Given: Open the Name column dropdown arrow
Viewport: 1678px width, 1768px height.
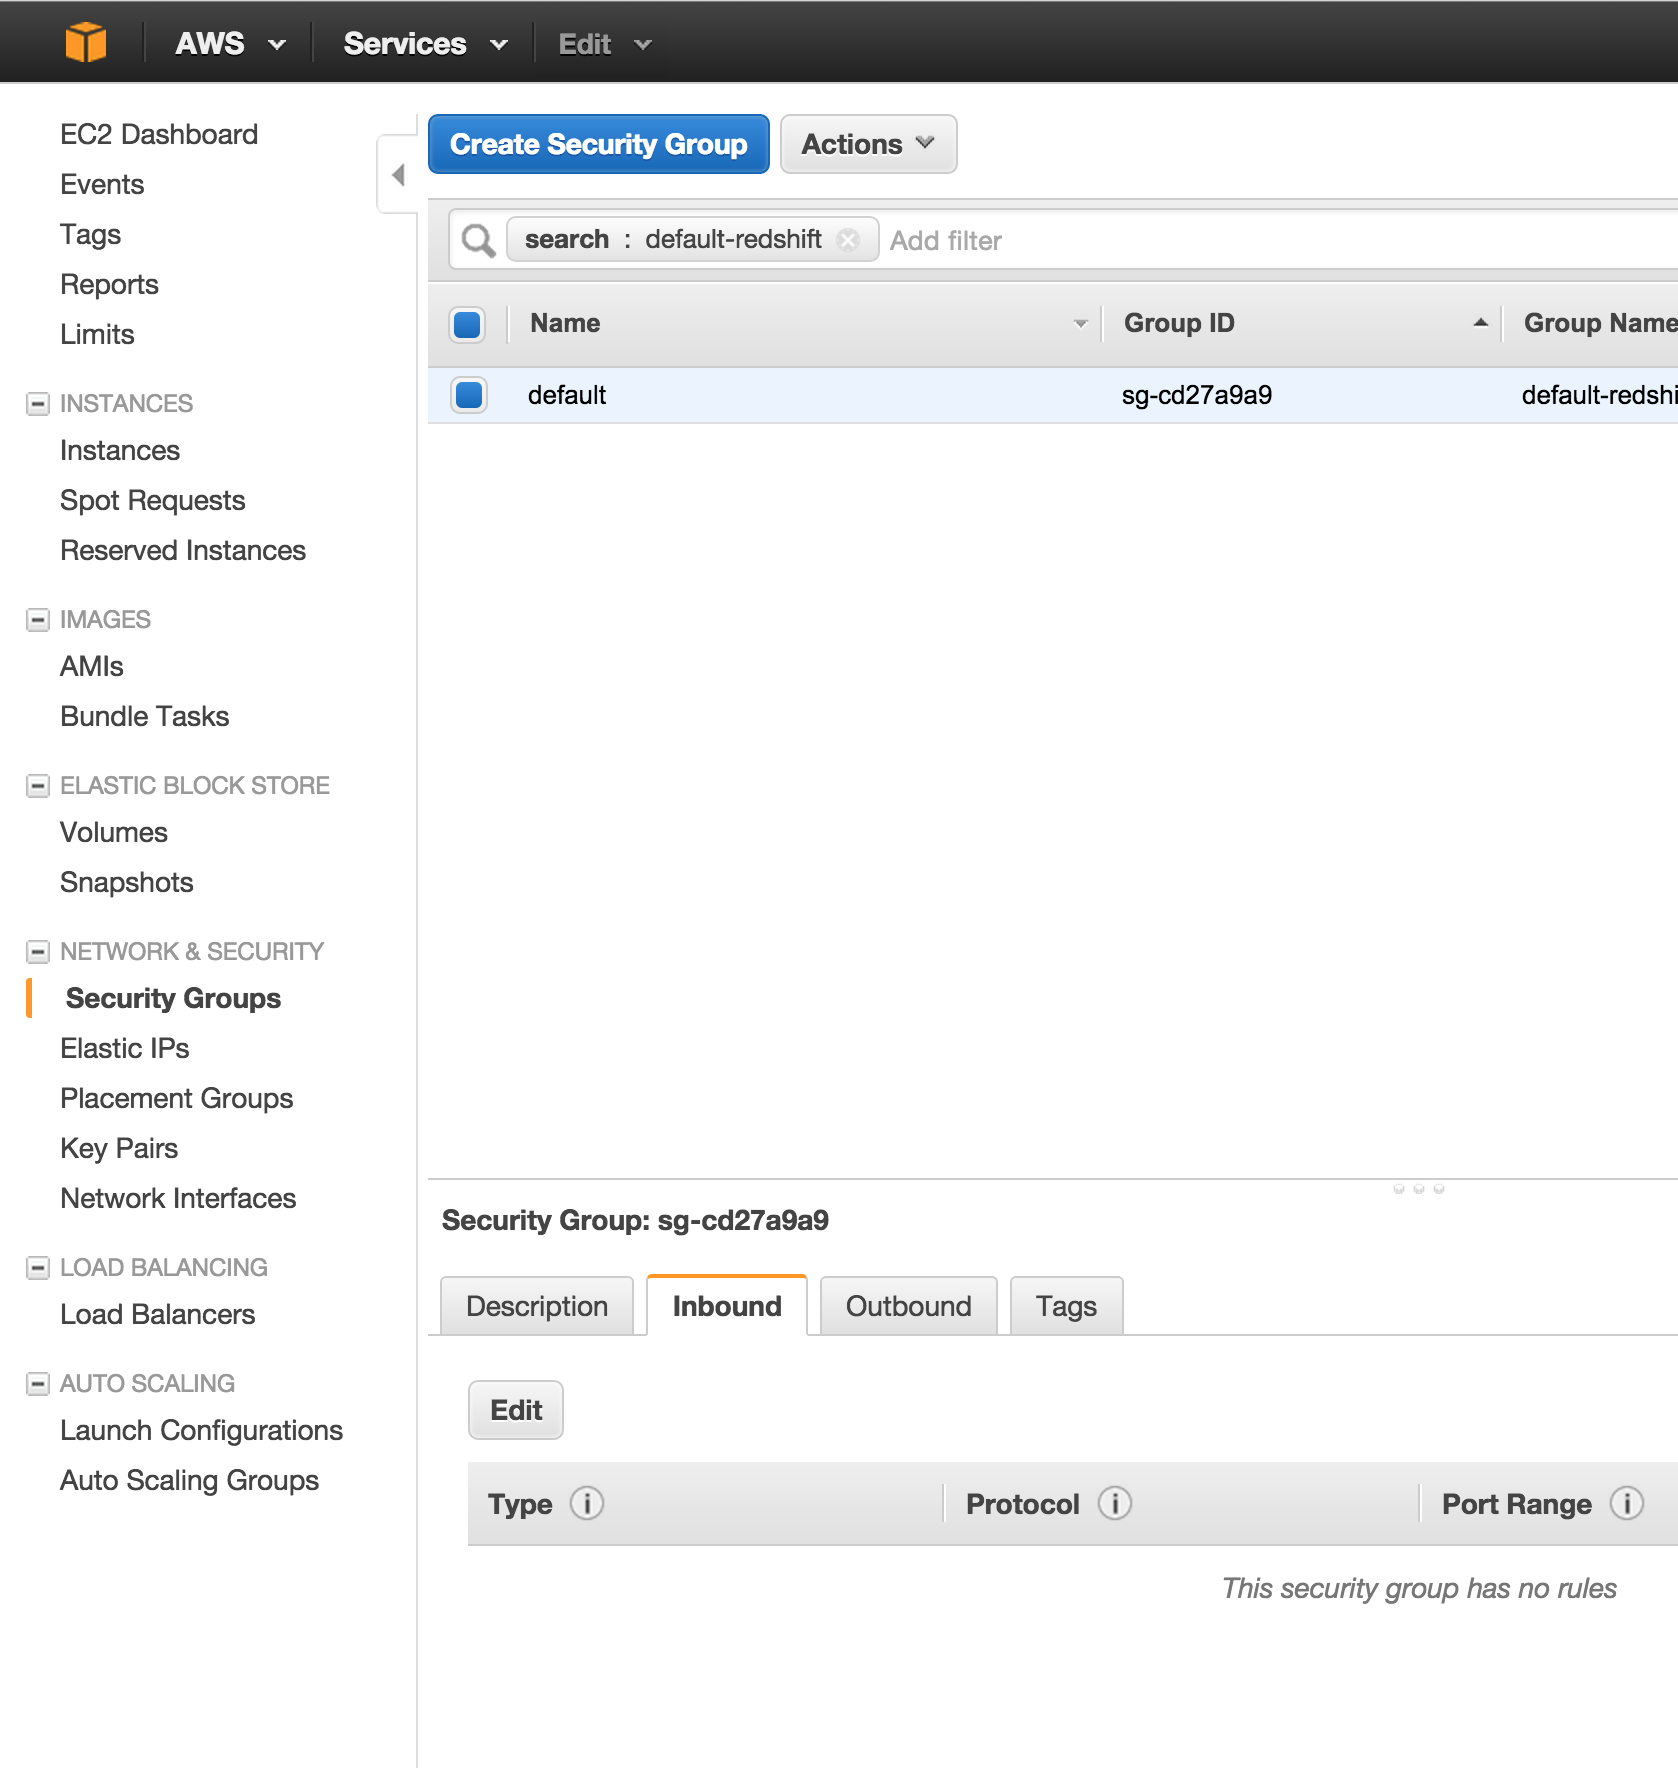Looking at the screenshot, I should point(1080,324).
